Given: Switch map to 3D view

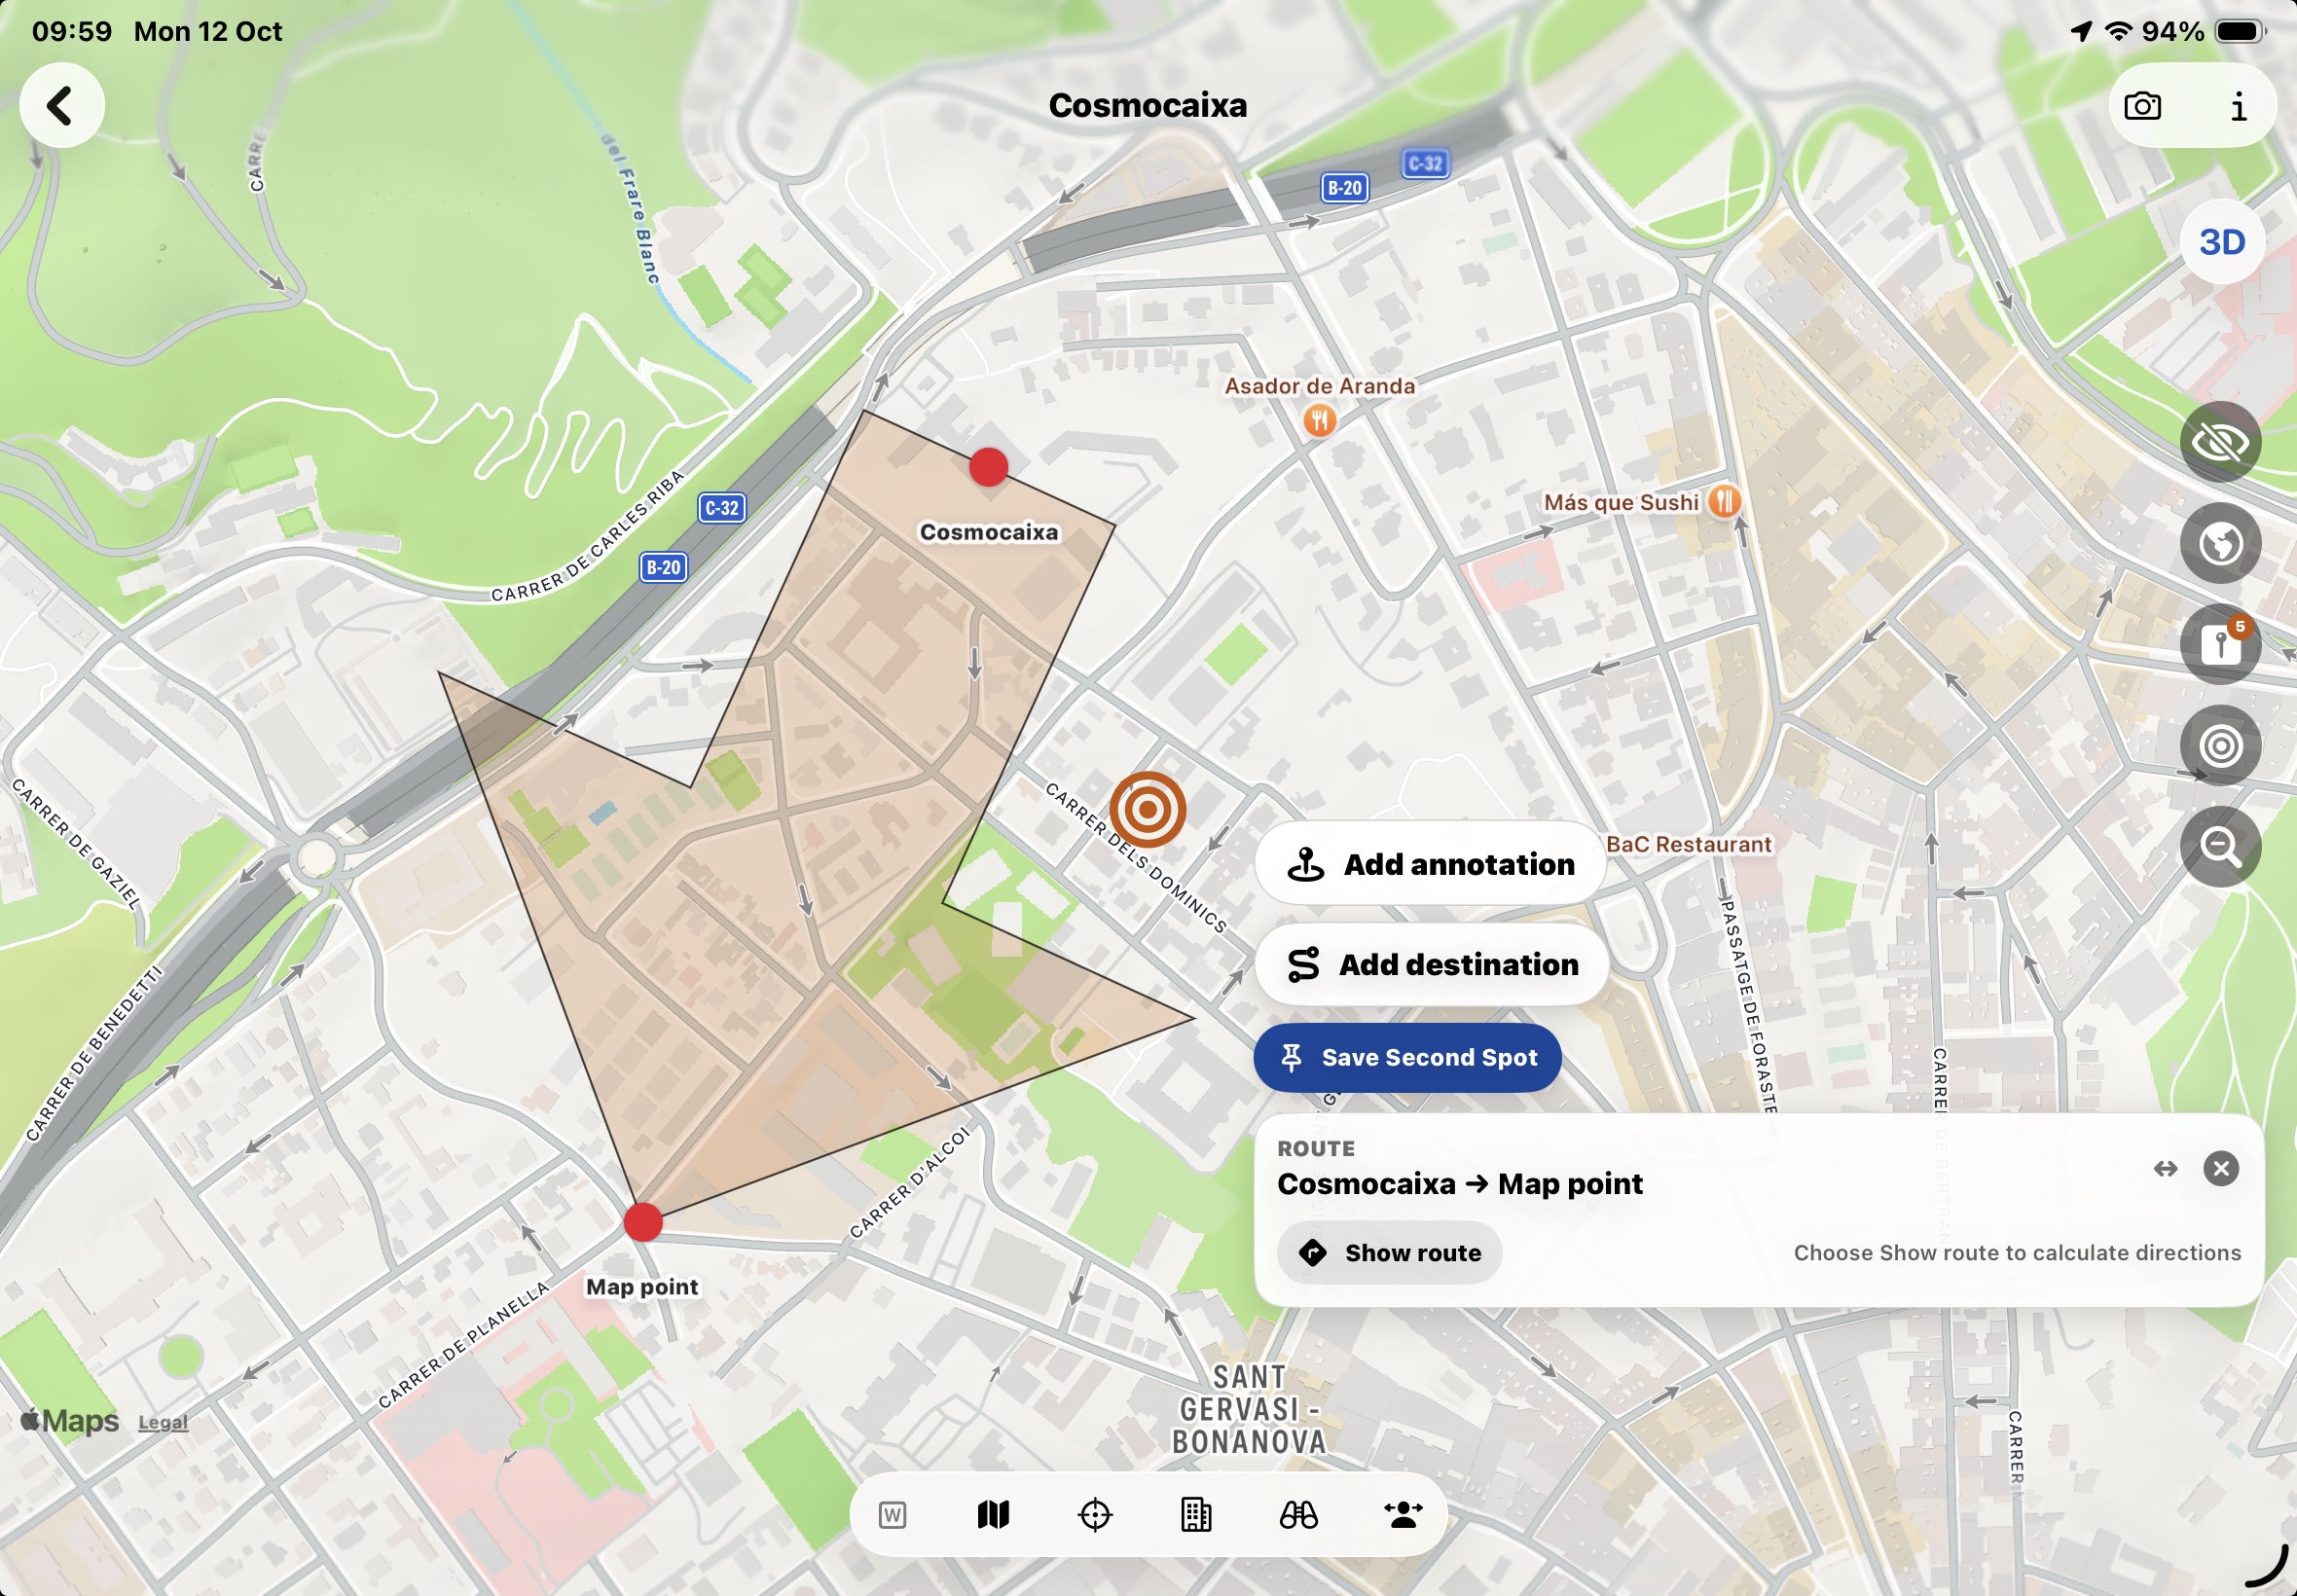Looking at the screenshot, I should (x=2221, y=242).
